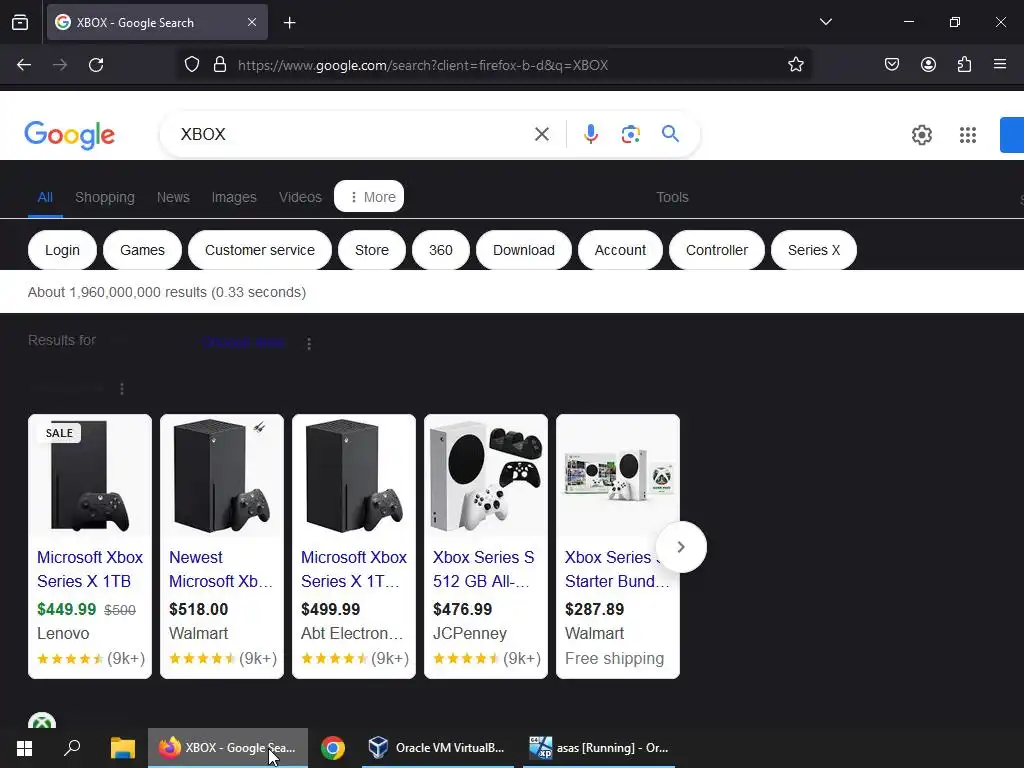Viewport: 1024px width, 768px height.
Task: Filter by Store chip
Action: tap(372, 250)
